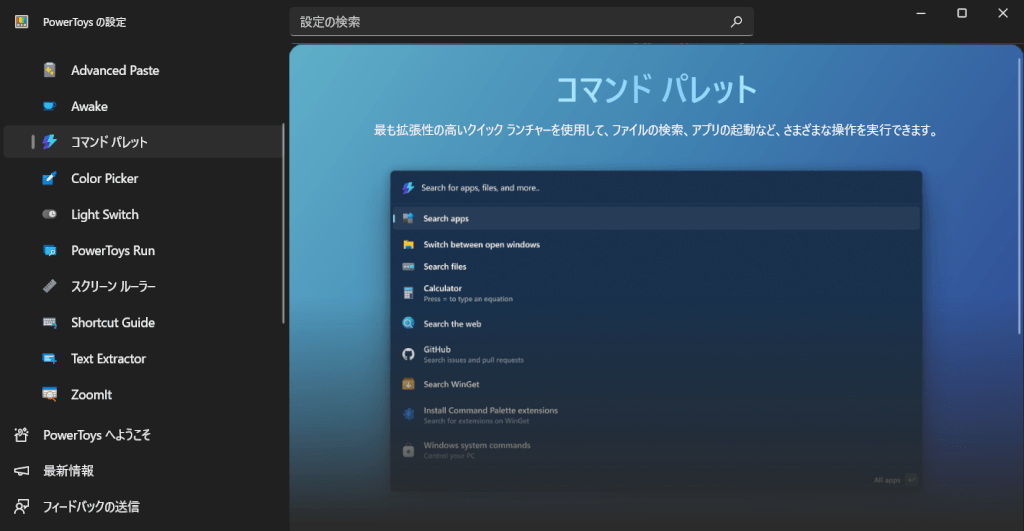Click the ZoomIt icon in sidebar

tap(50, 394)
